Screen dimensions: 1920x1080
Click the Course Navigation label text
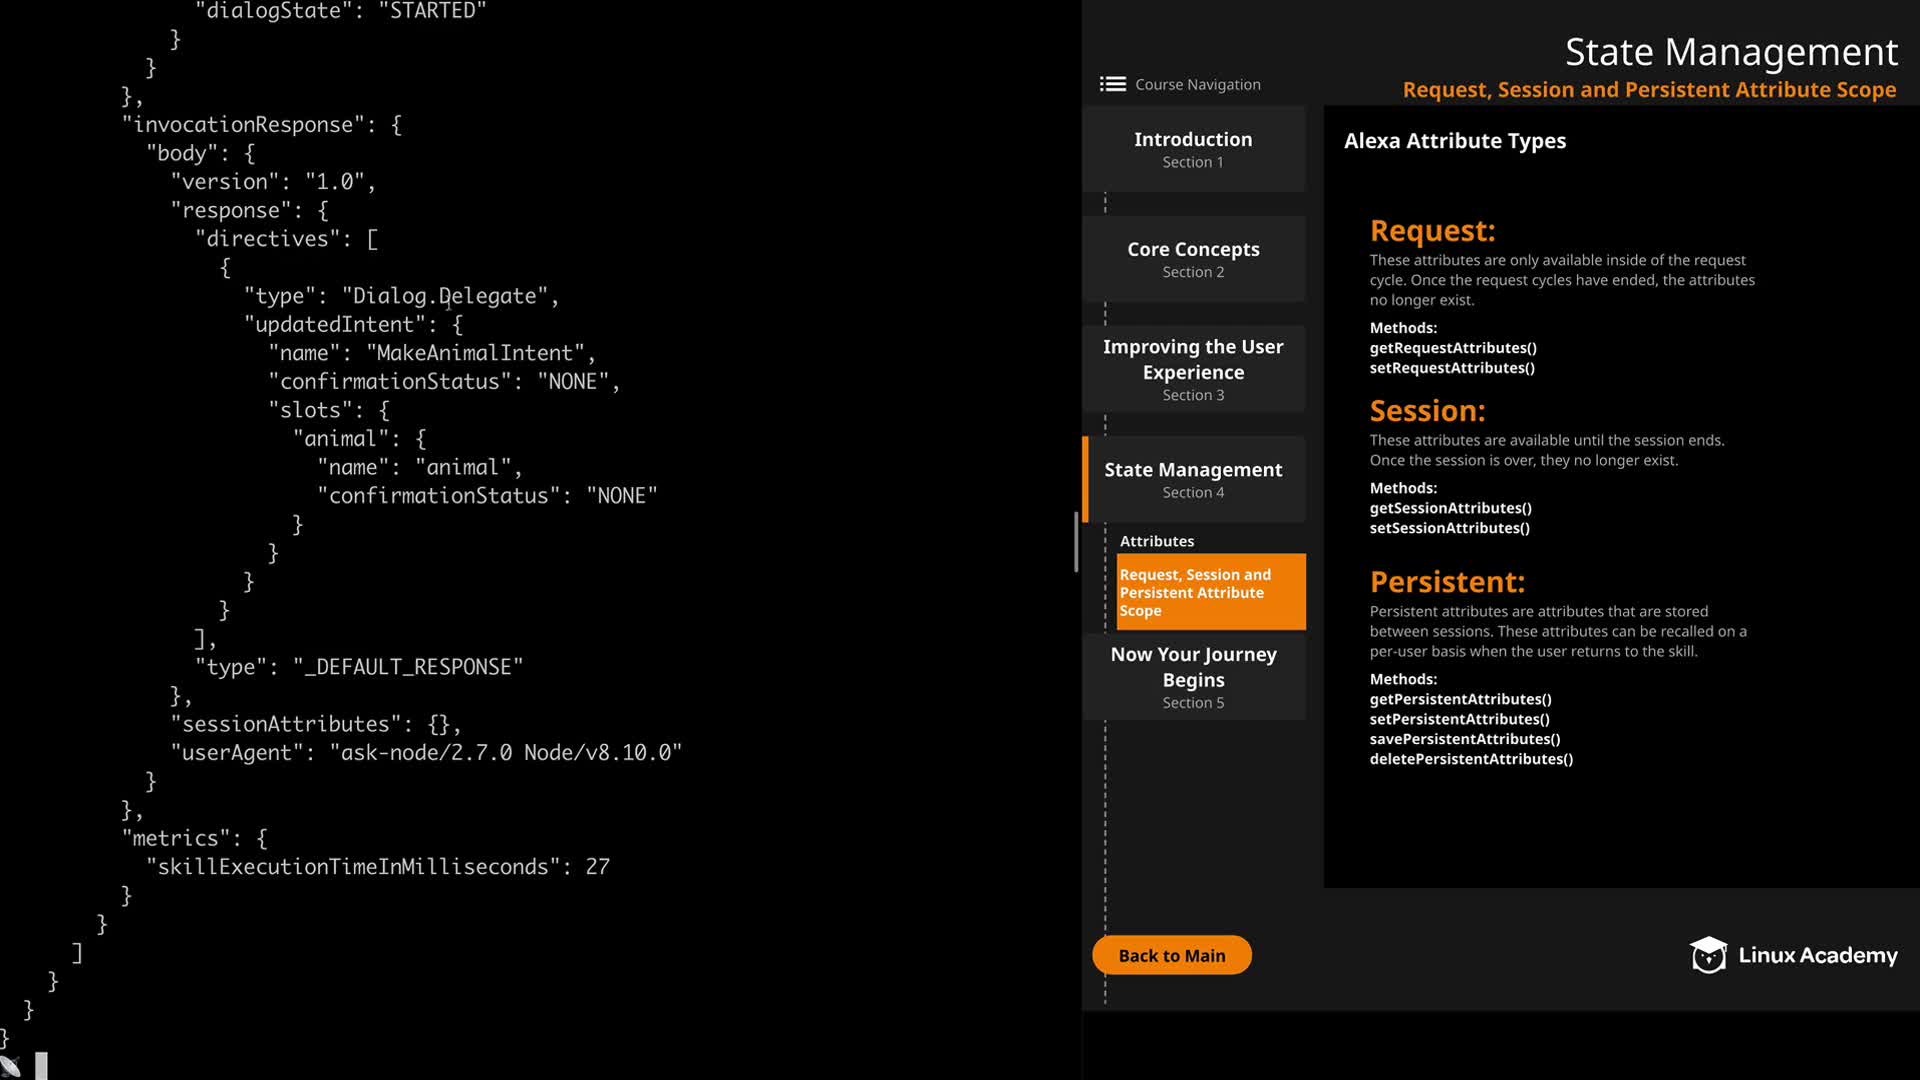tap(1198, 84)
